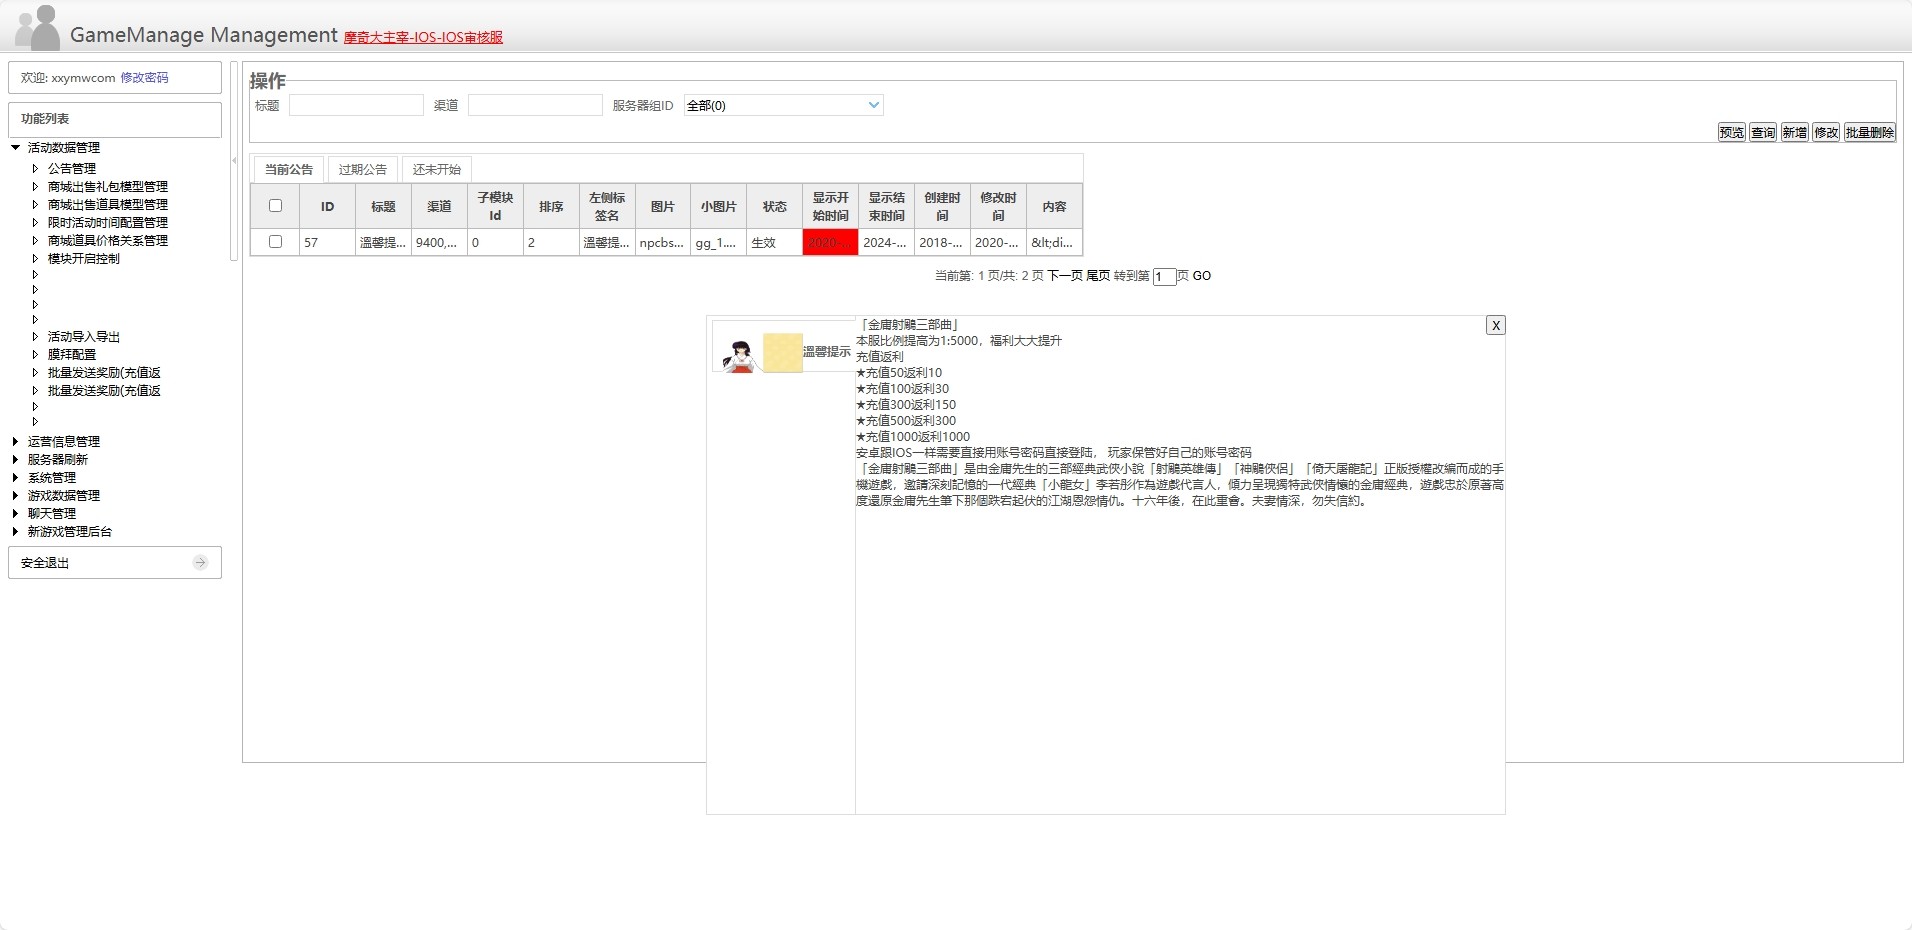The width and height of the screenshot is (1912, 930).
Task: Switch to the 还未开始 tab
Action: (435, 168)
